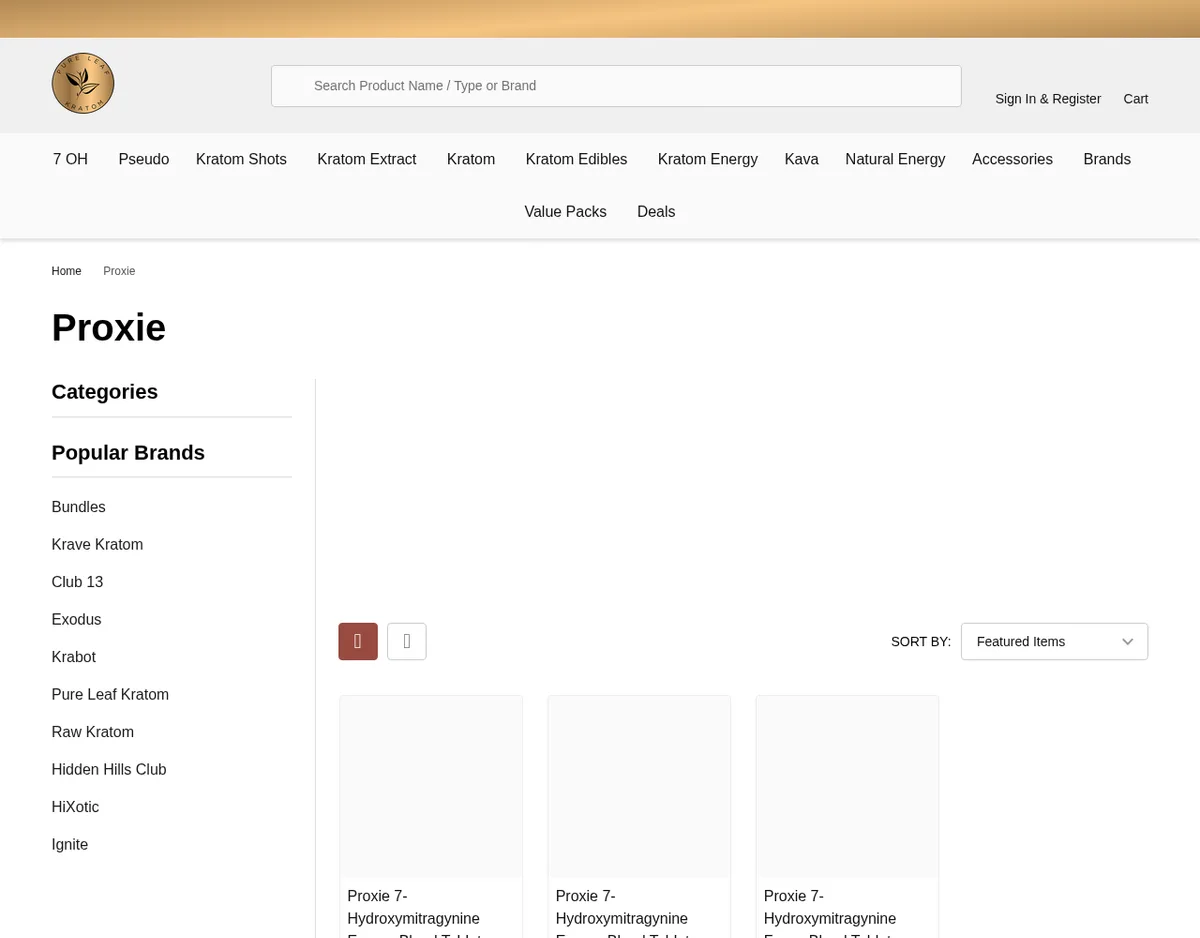Open the Sort By Featured Items dropdown
This screenshot has width=1200, height=938.
click(1054, 641)
